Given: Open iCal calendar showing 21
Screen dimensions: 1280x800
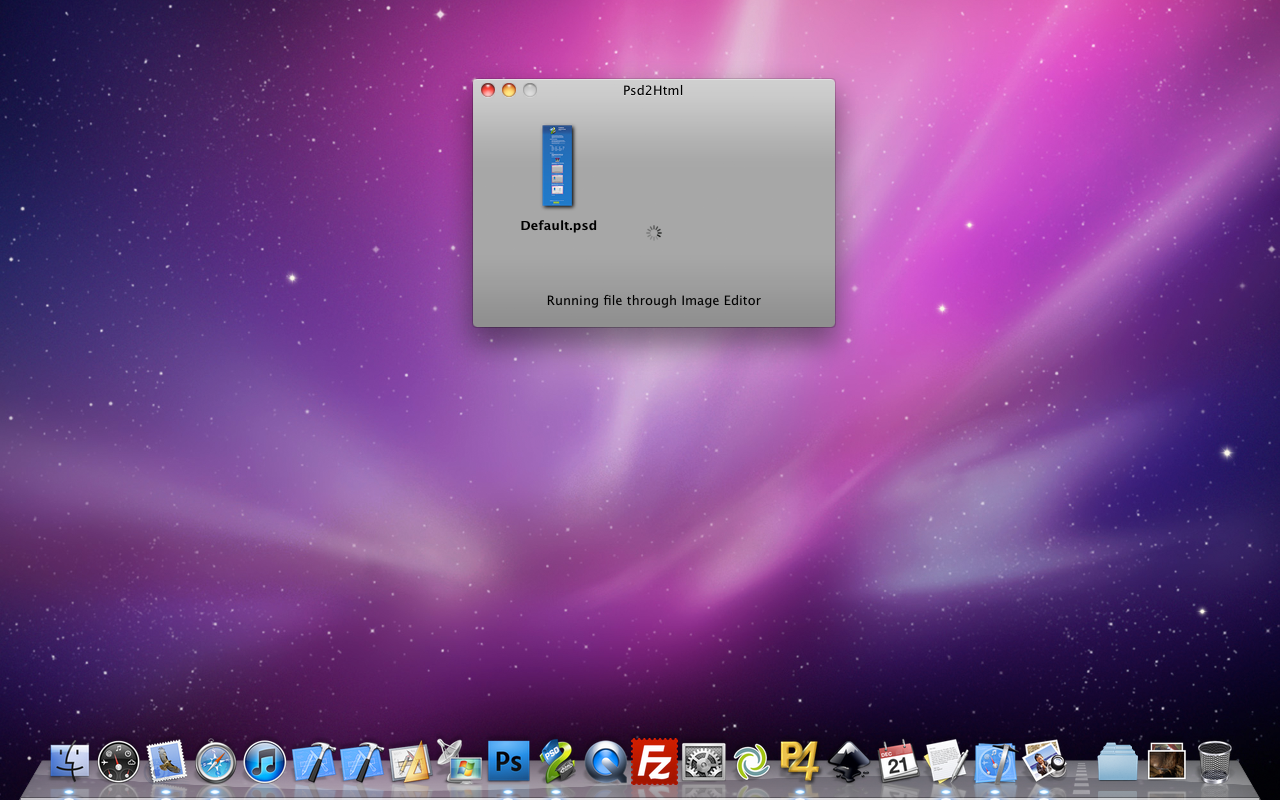Looking at the screenshot, I should [898, 762].
